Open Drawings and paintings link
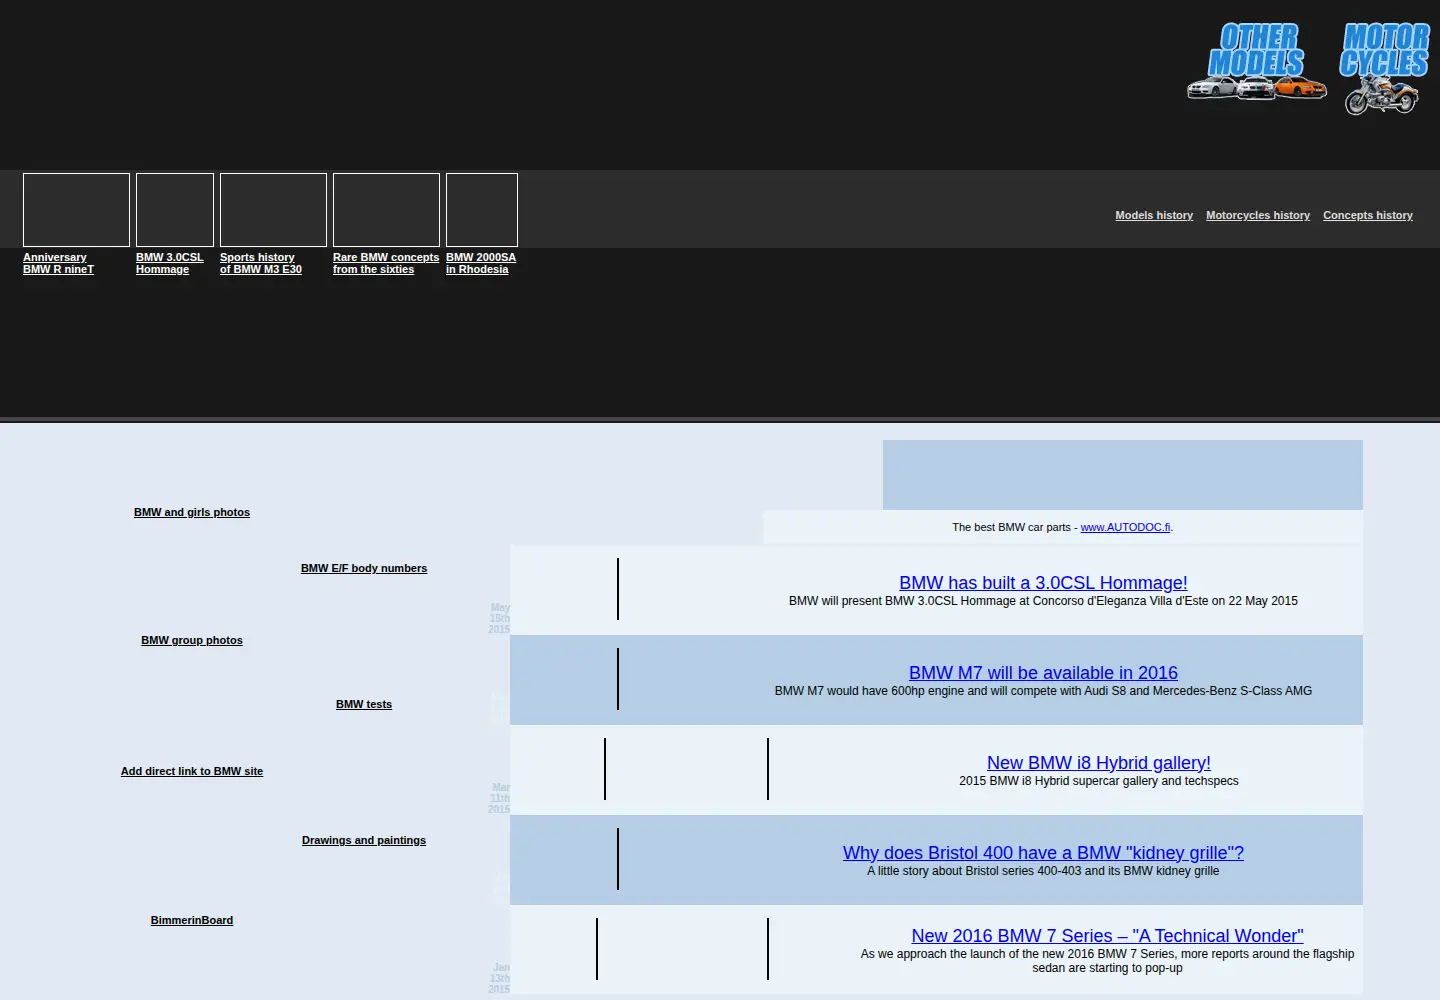The image size is (1440, 1000). pos(364,840)
